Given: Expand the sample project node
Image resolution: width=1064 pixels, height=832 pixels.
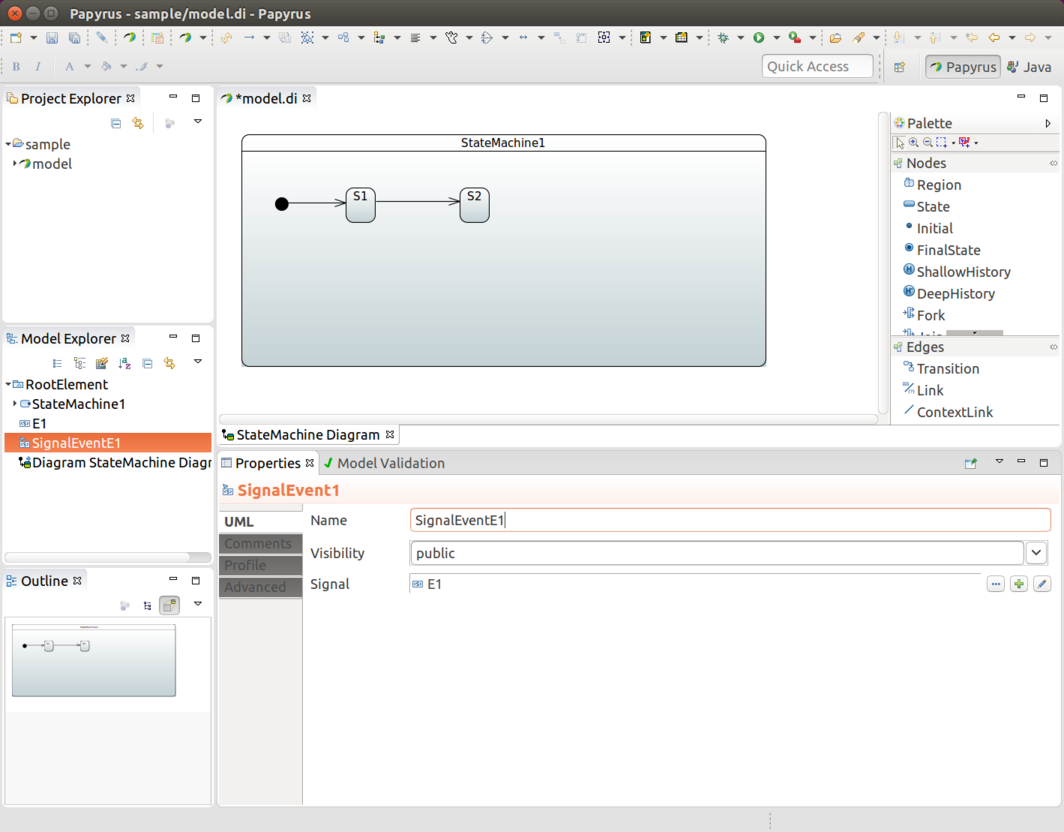Looking at the screenshot, I should click(x=8, y=144).
